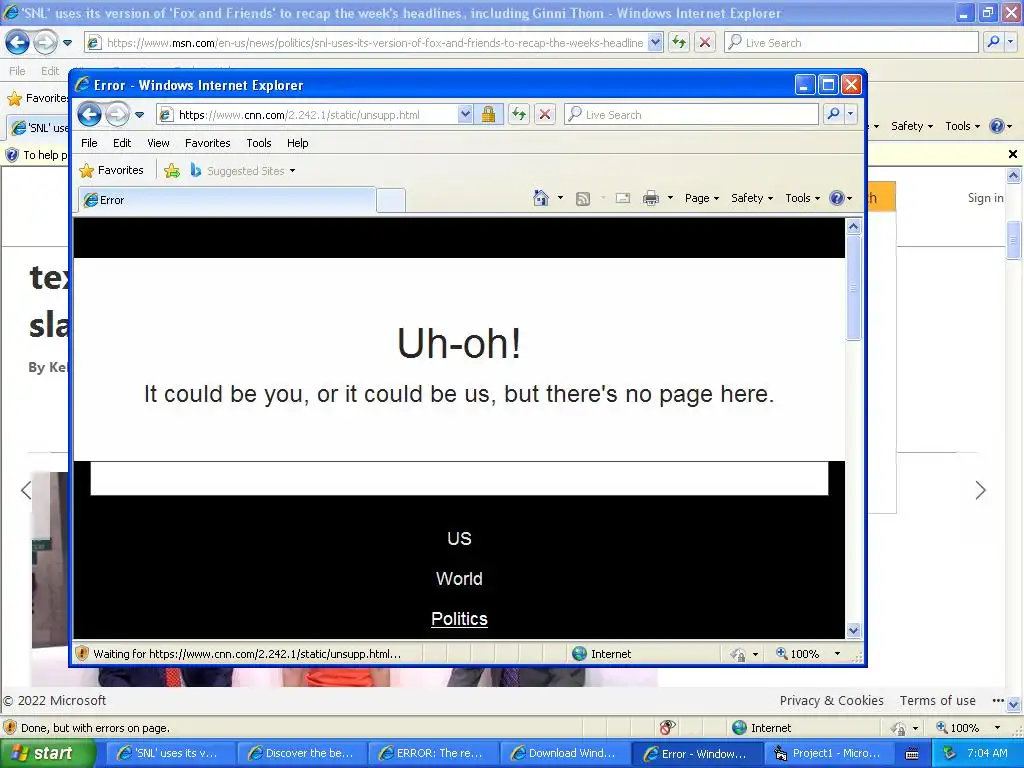This screenshot has width=1024, height=768.
Task: Open Safety menu in MSN window
Action: tap(912, 126)
